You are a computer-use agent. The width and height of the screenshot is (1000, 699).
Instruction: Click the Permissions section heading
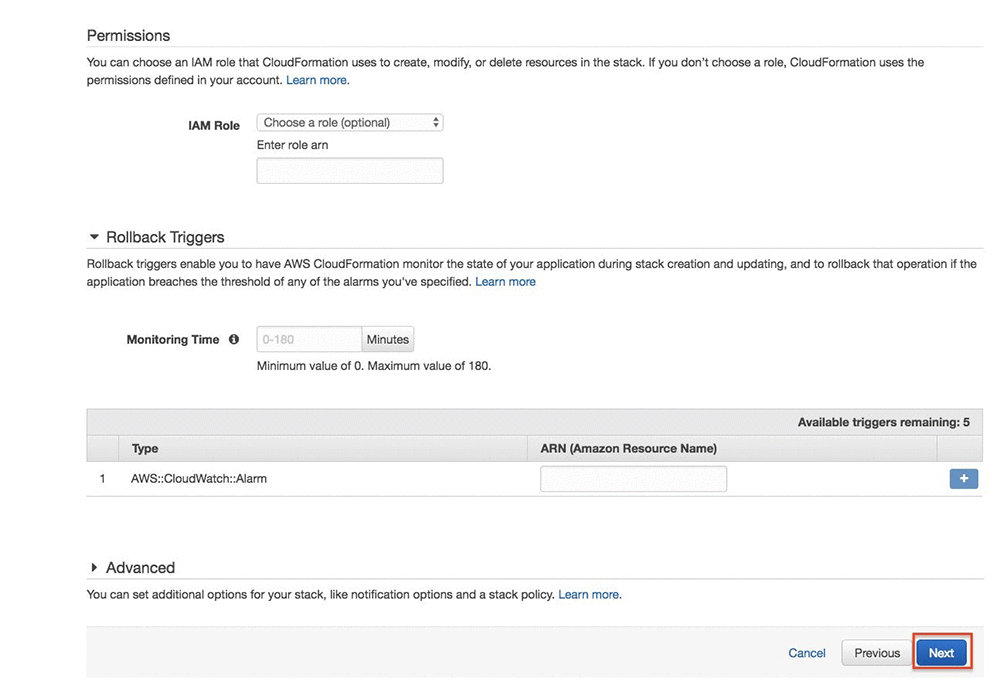click(x=128, y=36)
